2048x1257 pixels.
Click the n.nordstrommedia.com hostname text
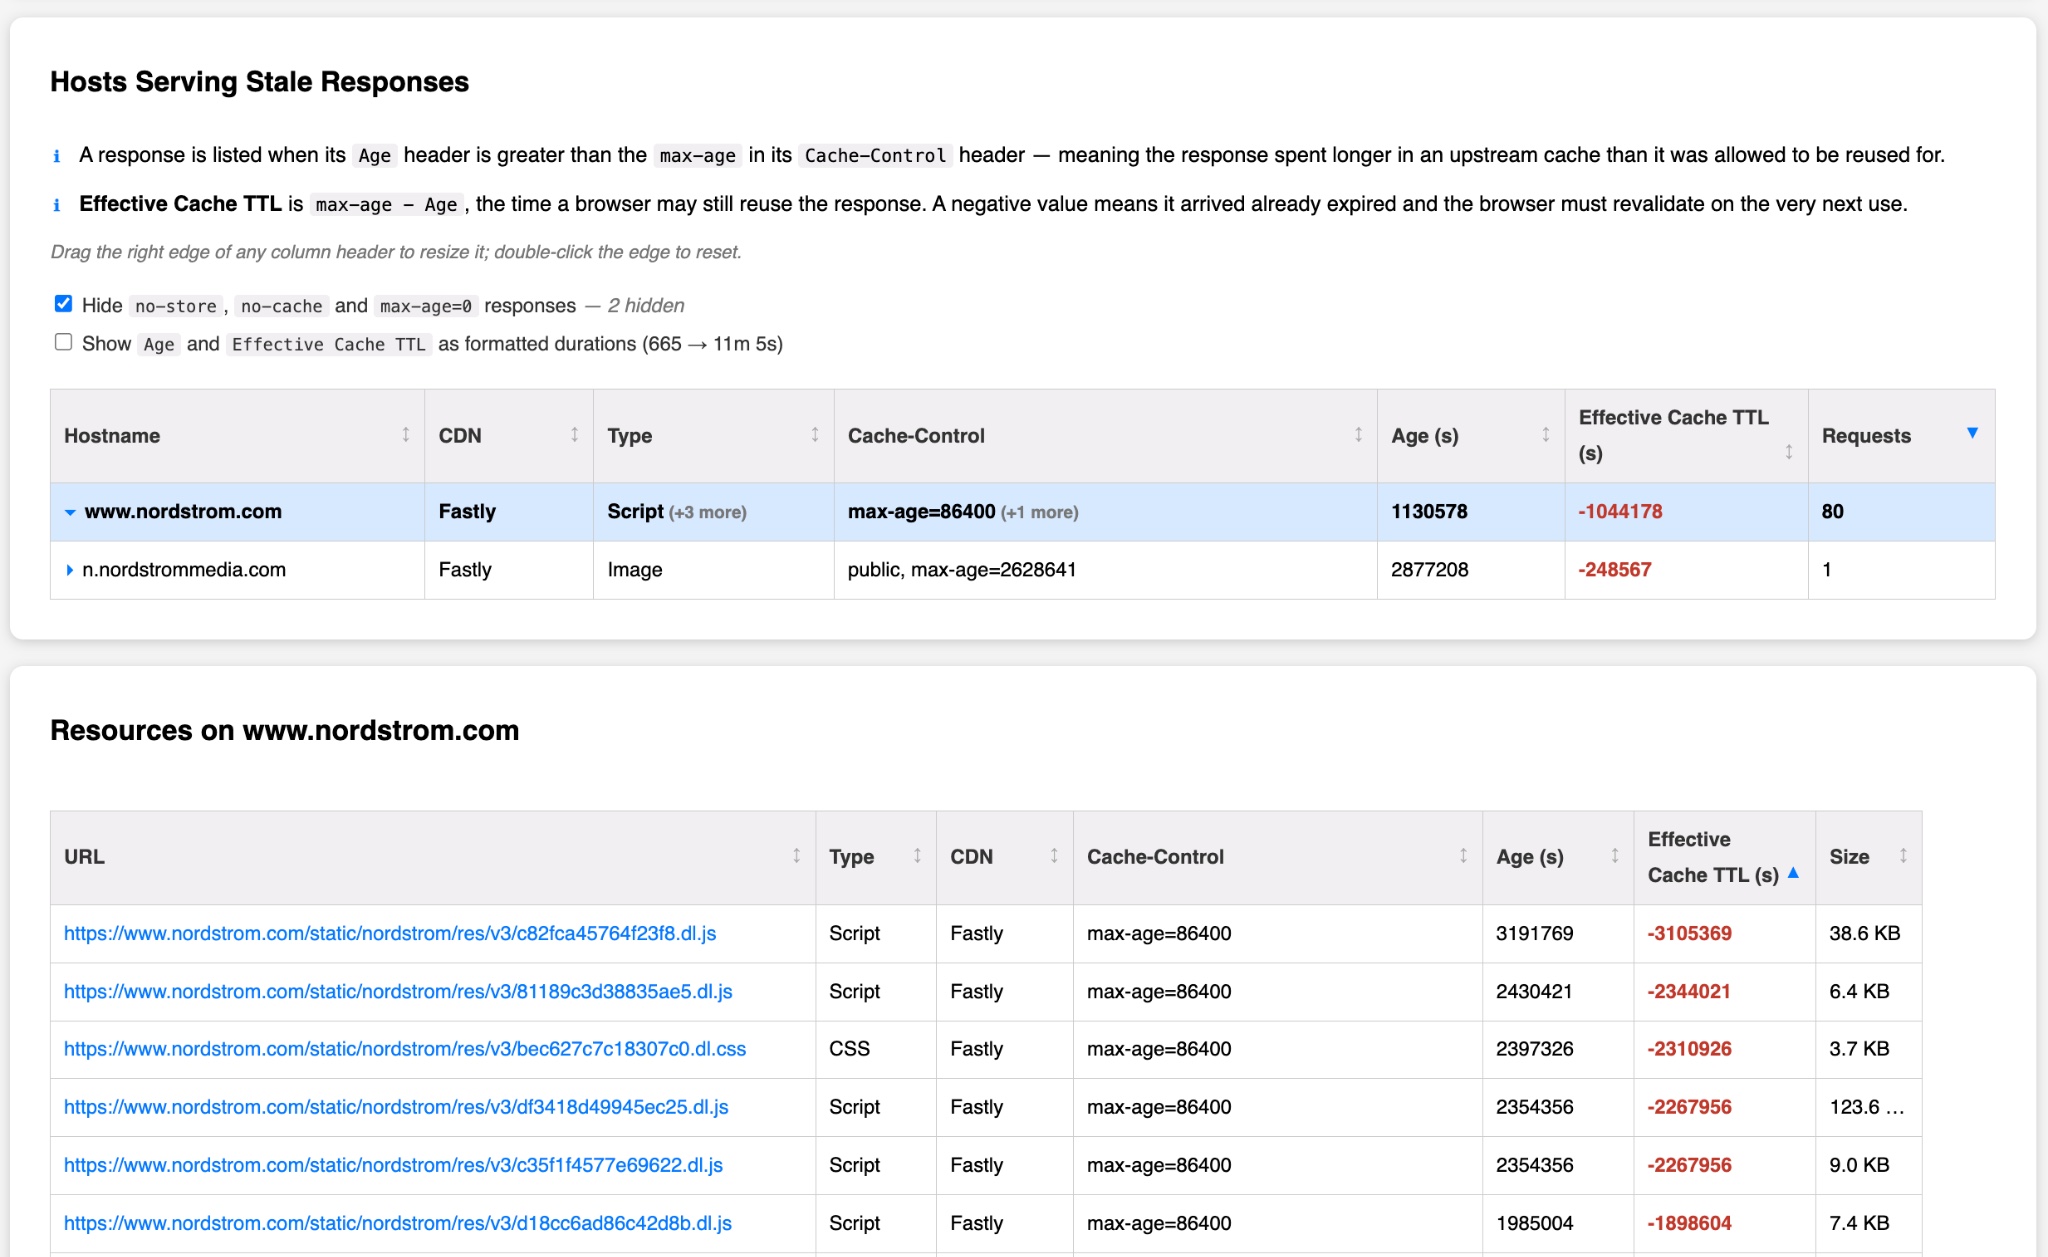click(x=184, y=570)
